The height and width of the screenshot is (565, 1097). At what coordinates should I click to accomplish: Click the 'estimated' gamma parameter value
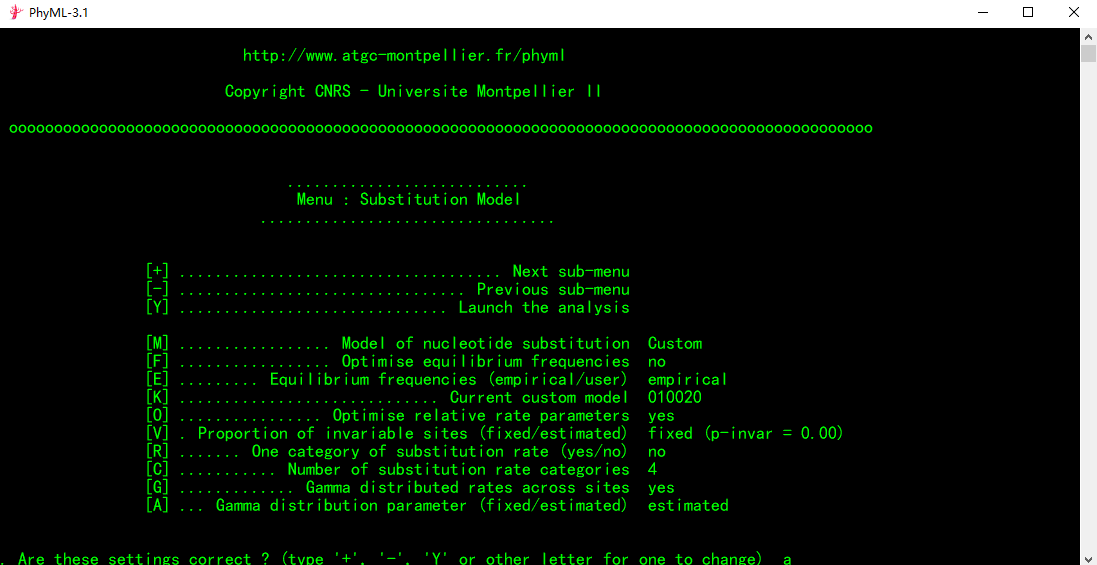[688, 505]
